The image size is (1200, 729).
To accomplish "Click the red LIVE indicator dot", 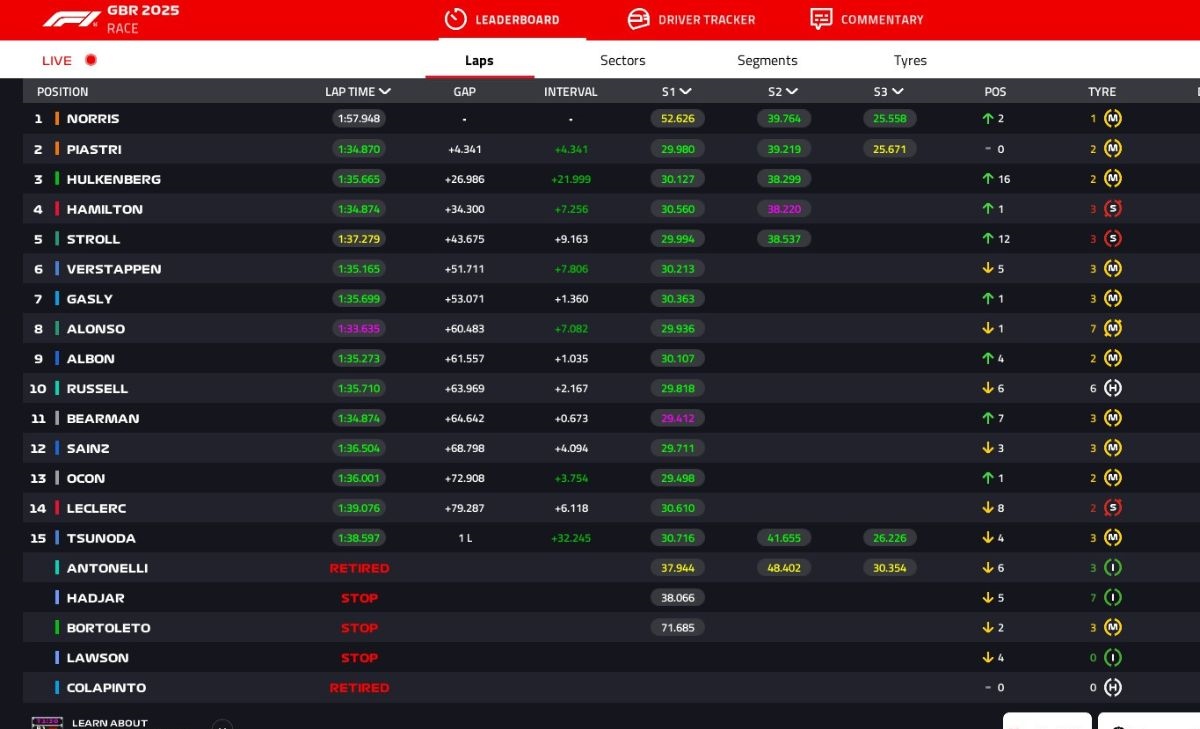I will click(x=91, y=60).
